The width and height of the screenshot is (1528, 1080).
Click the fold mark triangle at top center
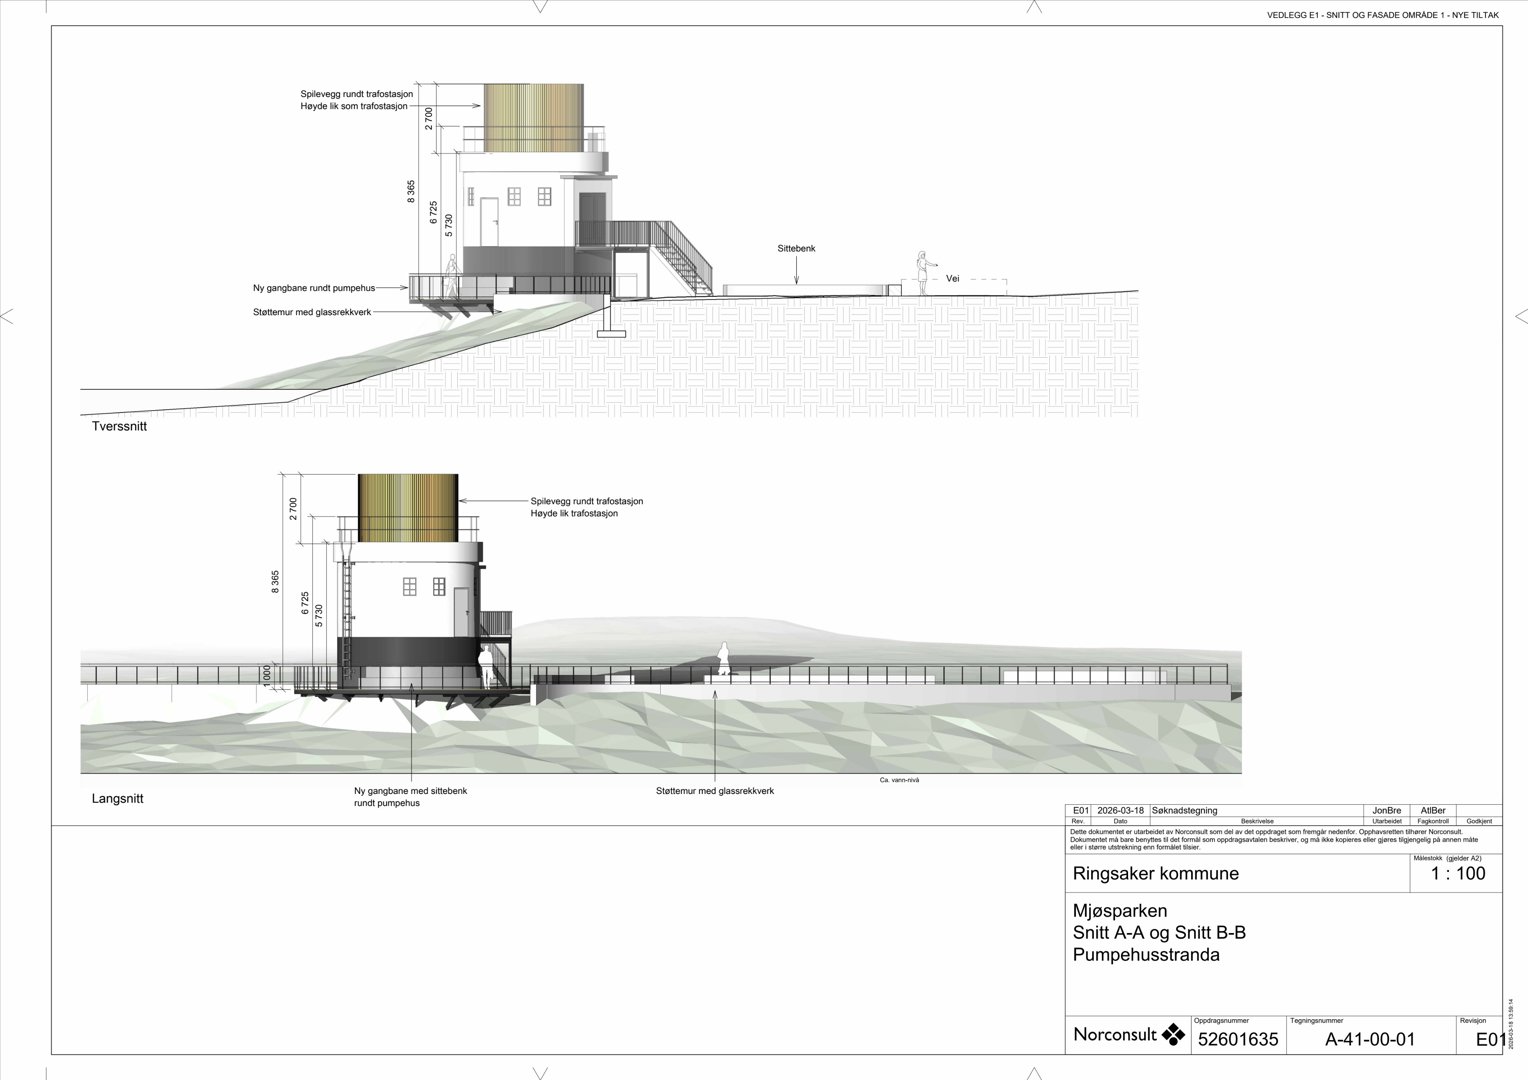540,7
